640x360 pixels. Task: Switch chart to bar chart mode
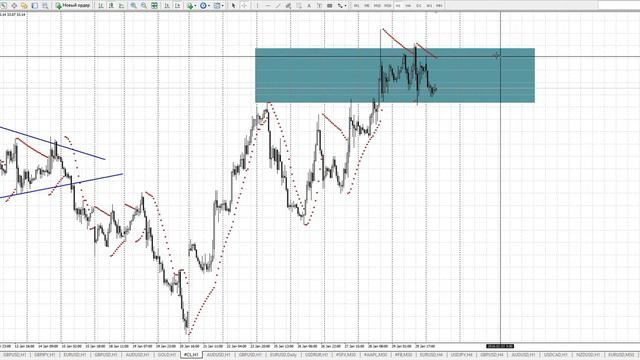(100, 6)
